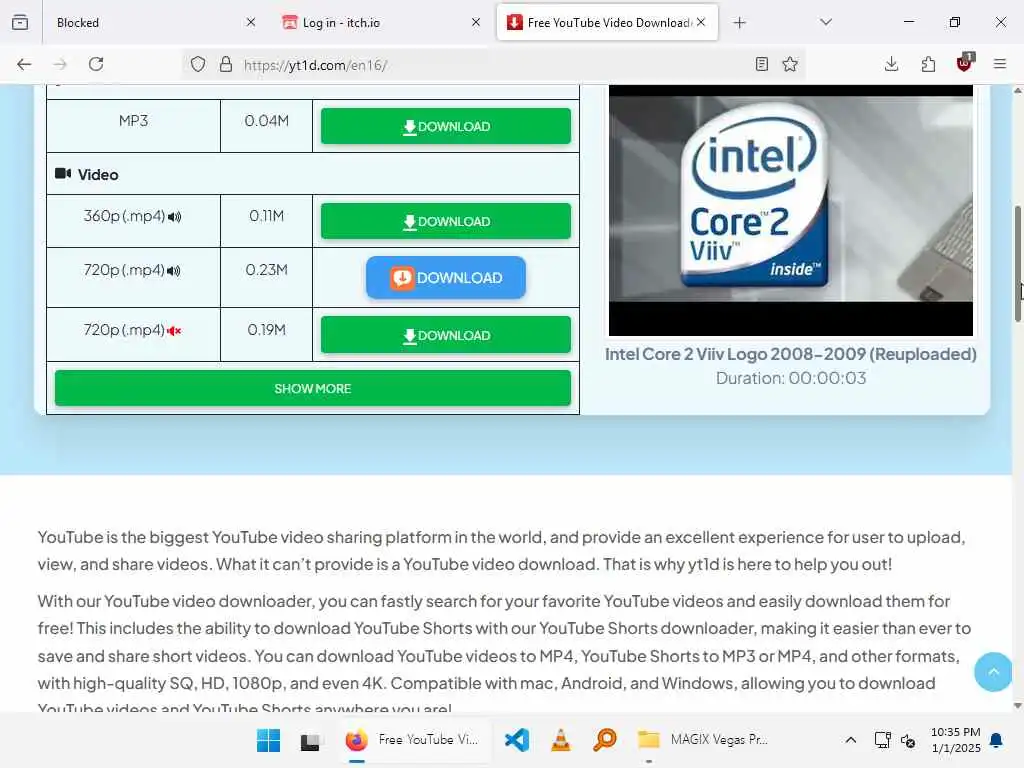
Task: Open VLC media player from taskbar
Action: point(560,740)
